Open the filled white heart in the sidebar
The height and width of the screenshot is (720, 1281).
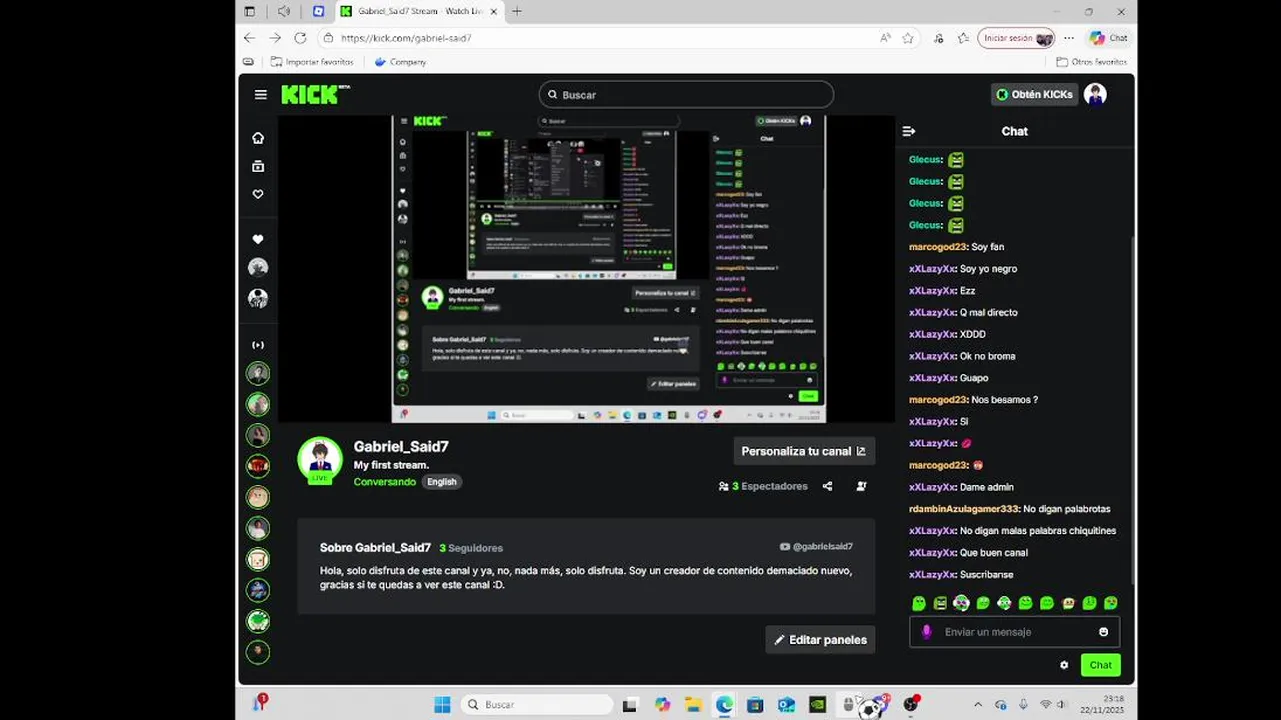pos(258,239)
